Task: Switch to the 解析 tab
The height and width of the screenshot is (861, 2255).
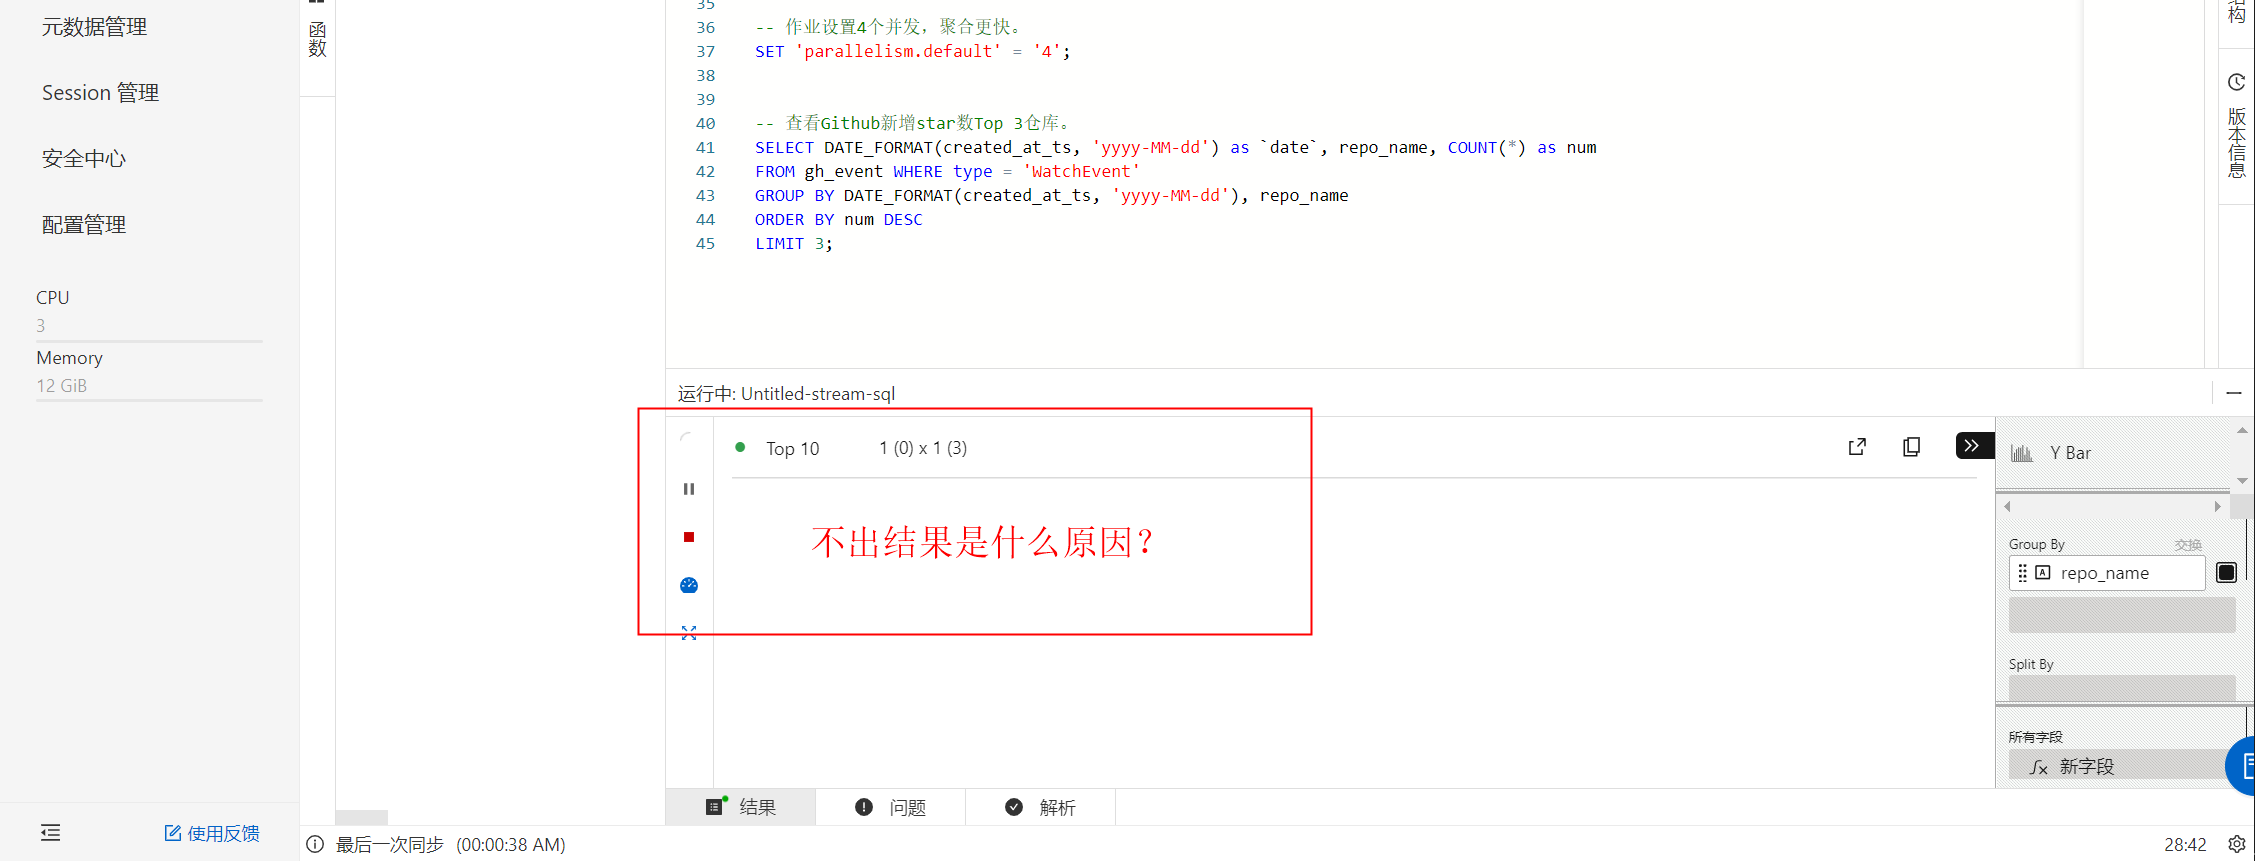Action: (x=1041, y=807)
